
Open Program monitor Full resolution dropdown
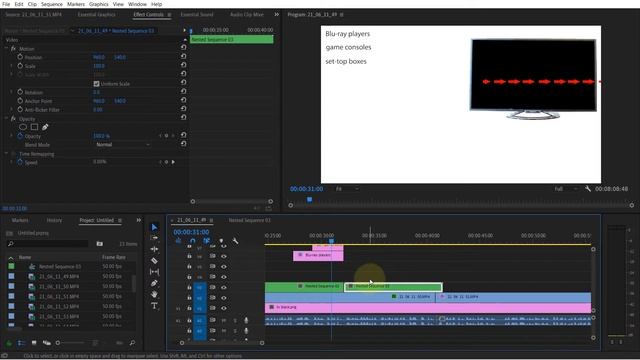coord(566,189)
